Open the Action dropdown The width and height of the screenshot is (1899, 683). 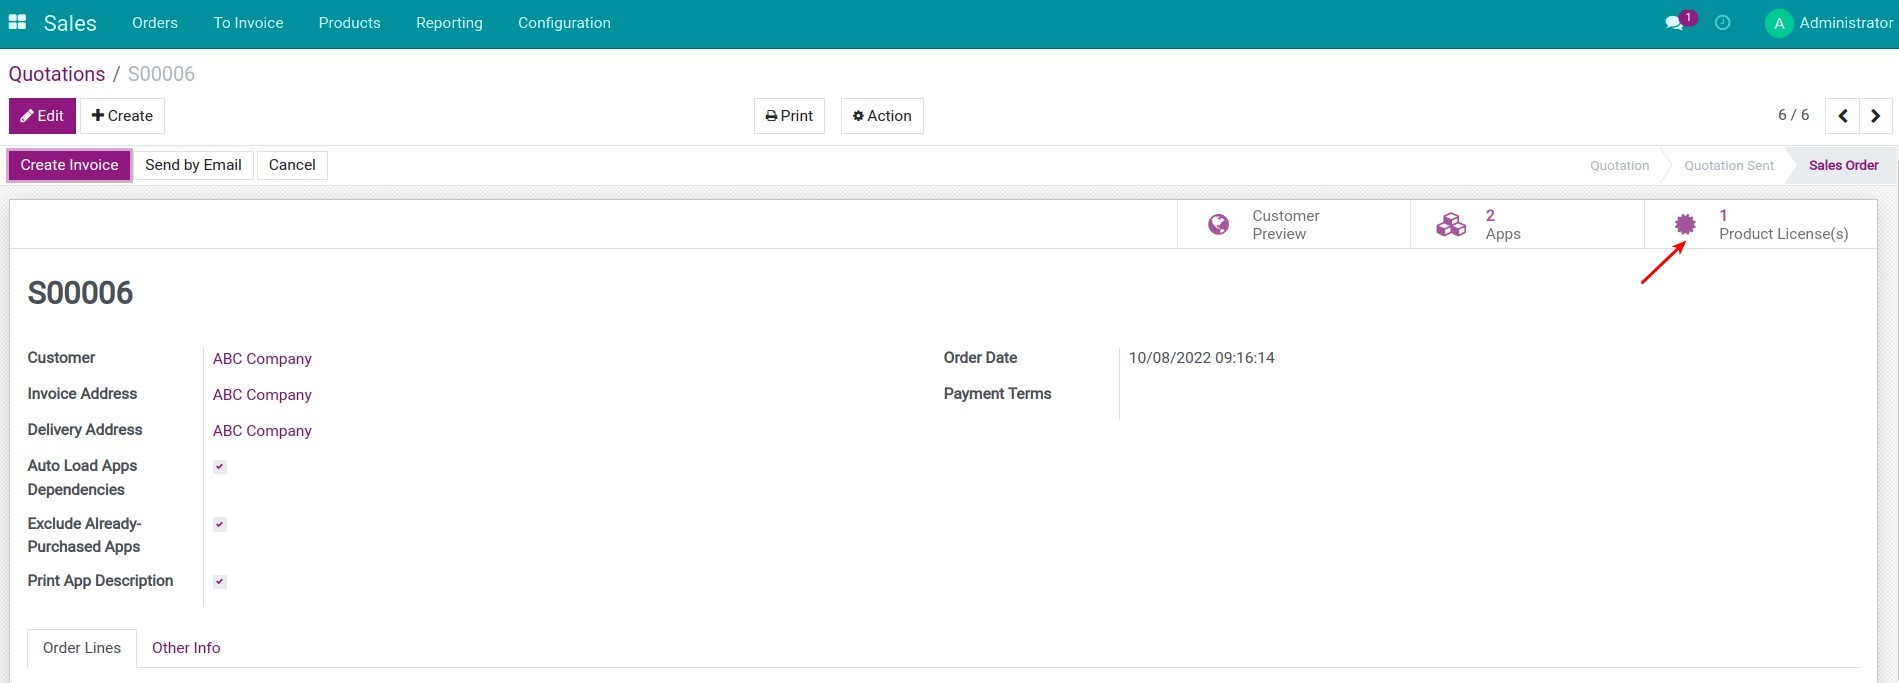tap(882, 116)
